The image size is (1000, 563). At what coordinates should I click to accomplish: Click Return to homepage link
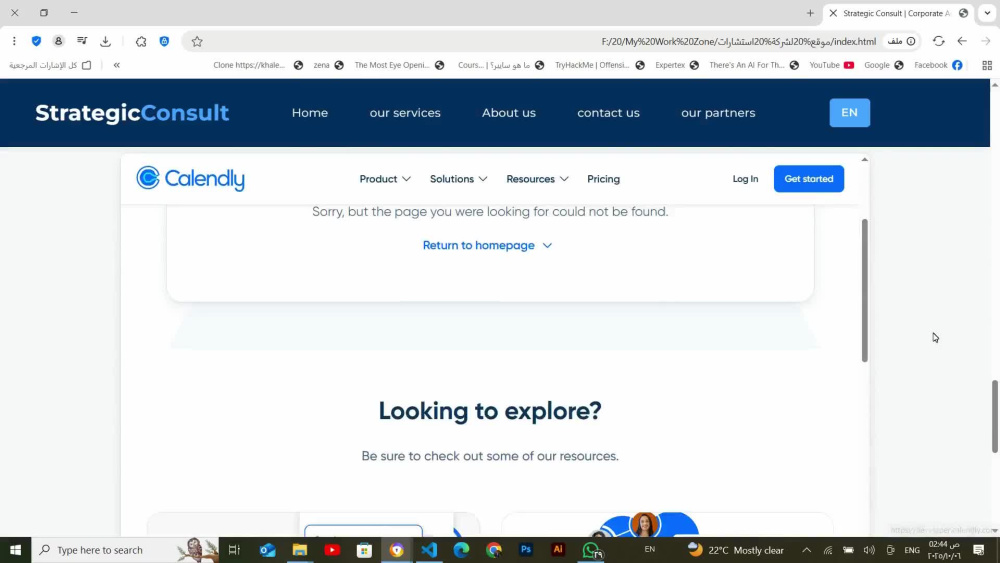point(487,245)
